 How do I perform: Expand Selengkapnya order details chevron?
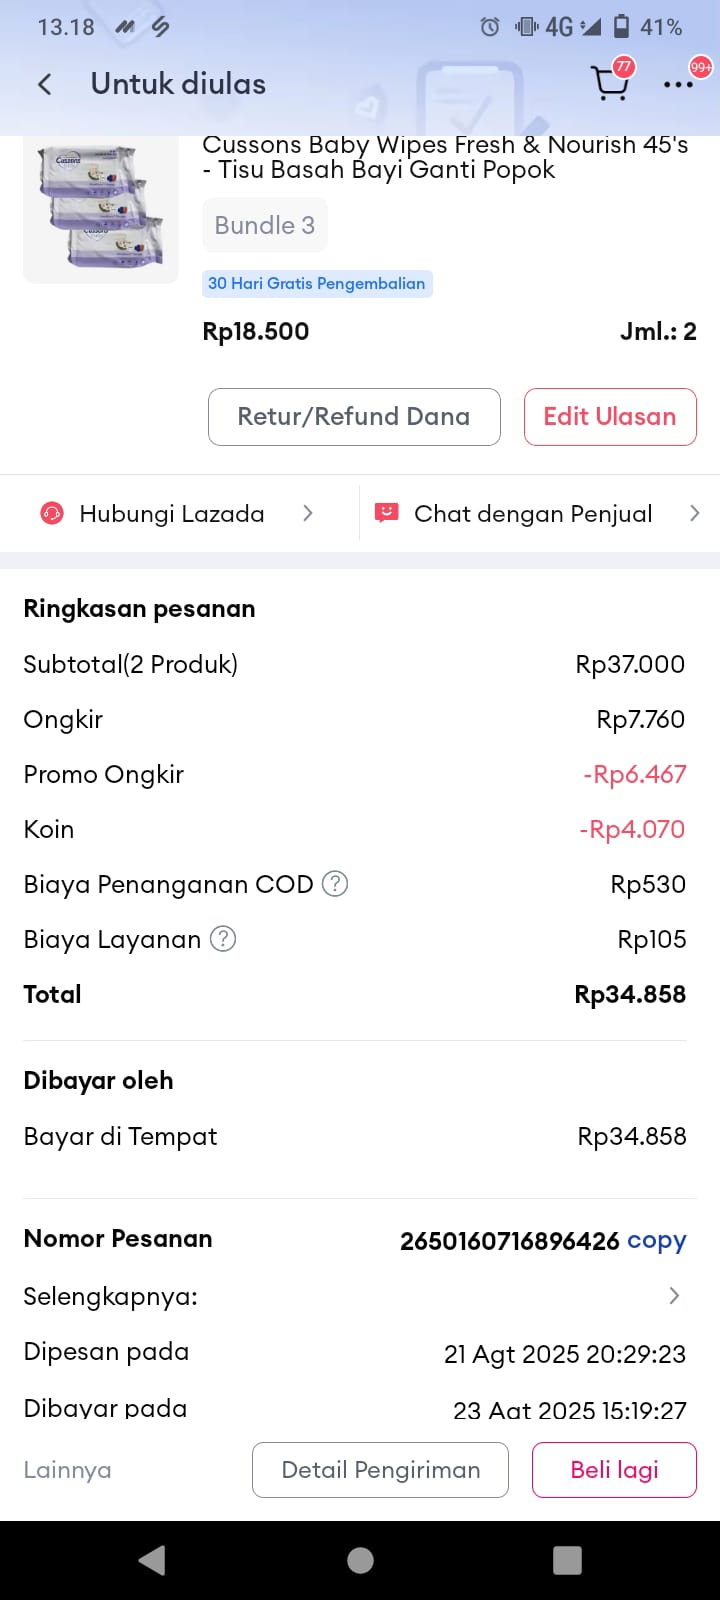(x=674, y=1296)
